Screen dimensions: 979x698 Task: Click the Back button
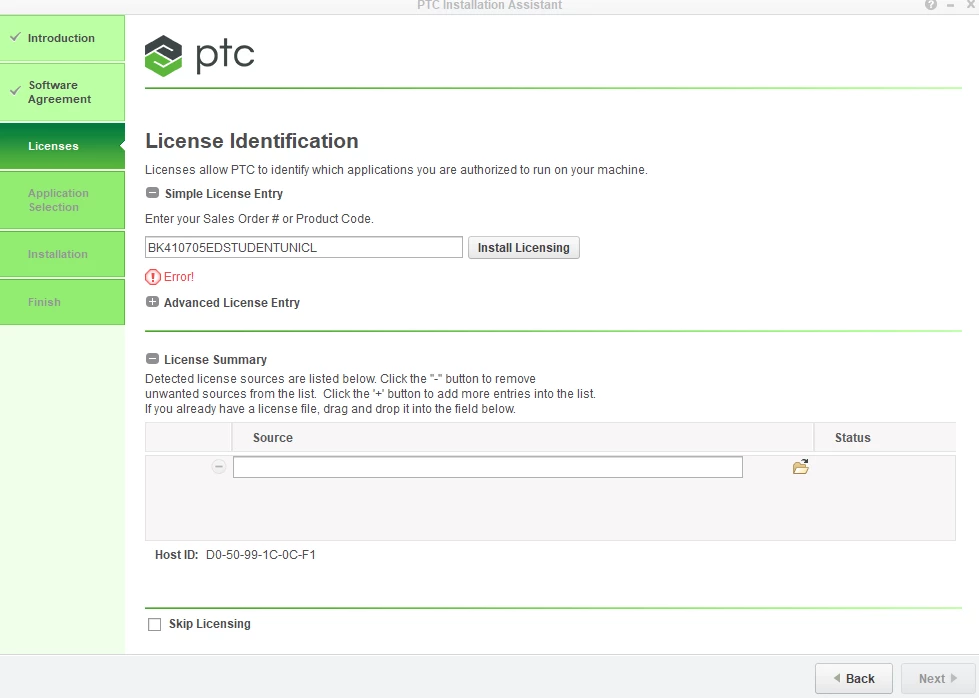tap(854, 678)
